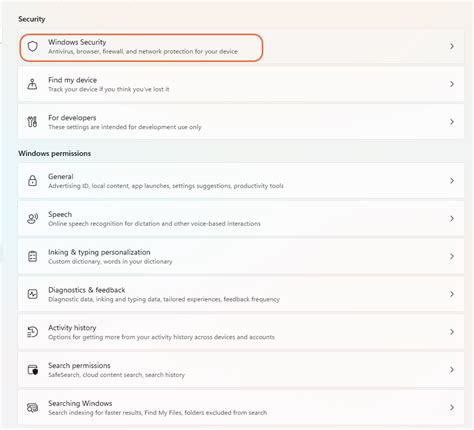Click 'Diagnostic data, inking and typing data' description
Screen dimensions: 474x430
[x=164, y=299]
